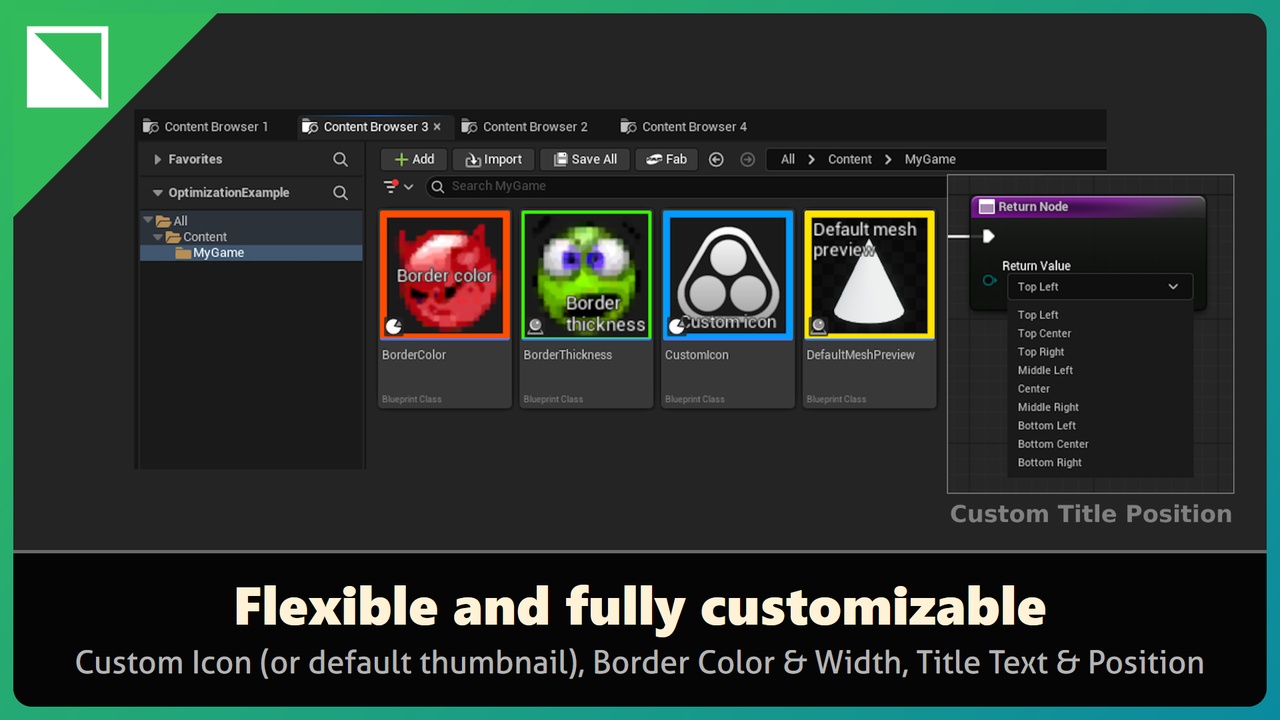The image size is (1280, 720).
Task: Click the search icon beside Favorites
Action: (341, 159)
